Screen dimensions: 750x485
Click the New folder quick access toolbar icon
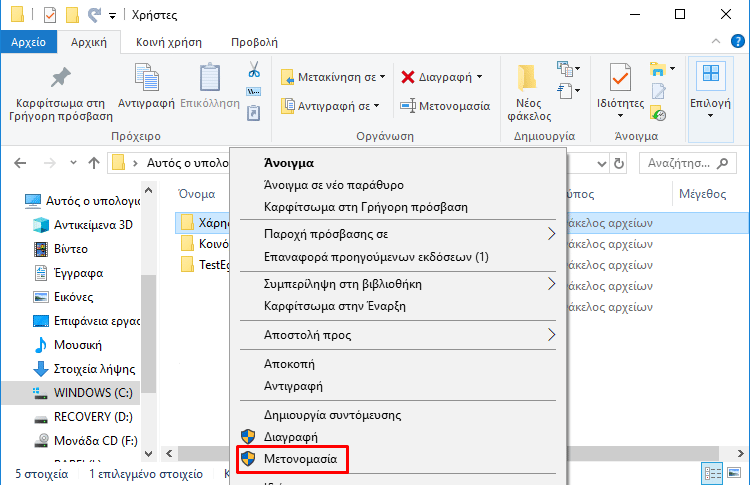tap(72, 15)
